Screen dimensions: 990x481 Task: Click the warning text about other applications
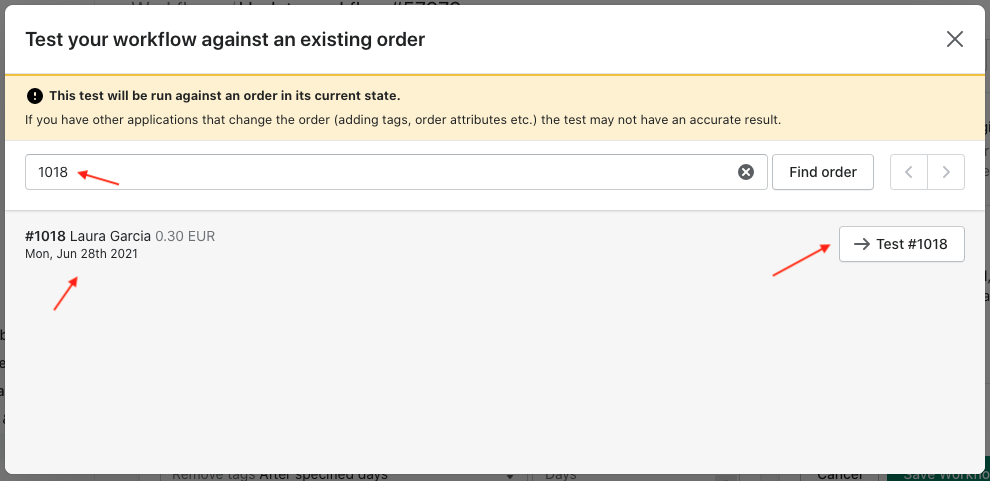coord(403,119)
